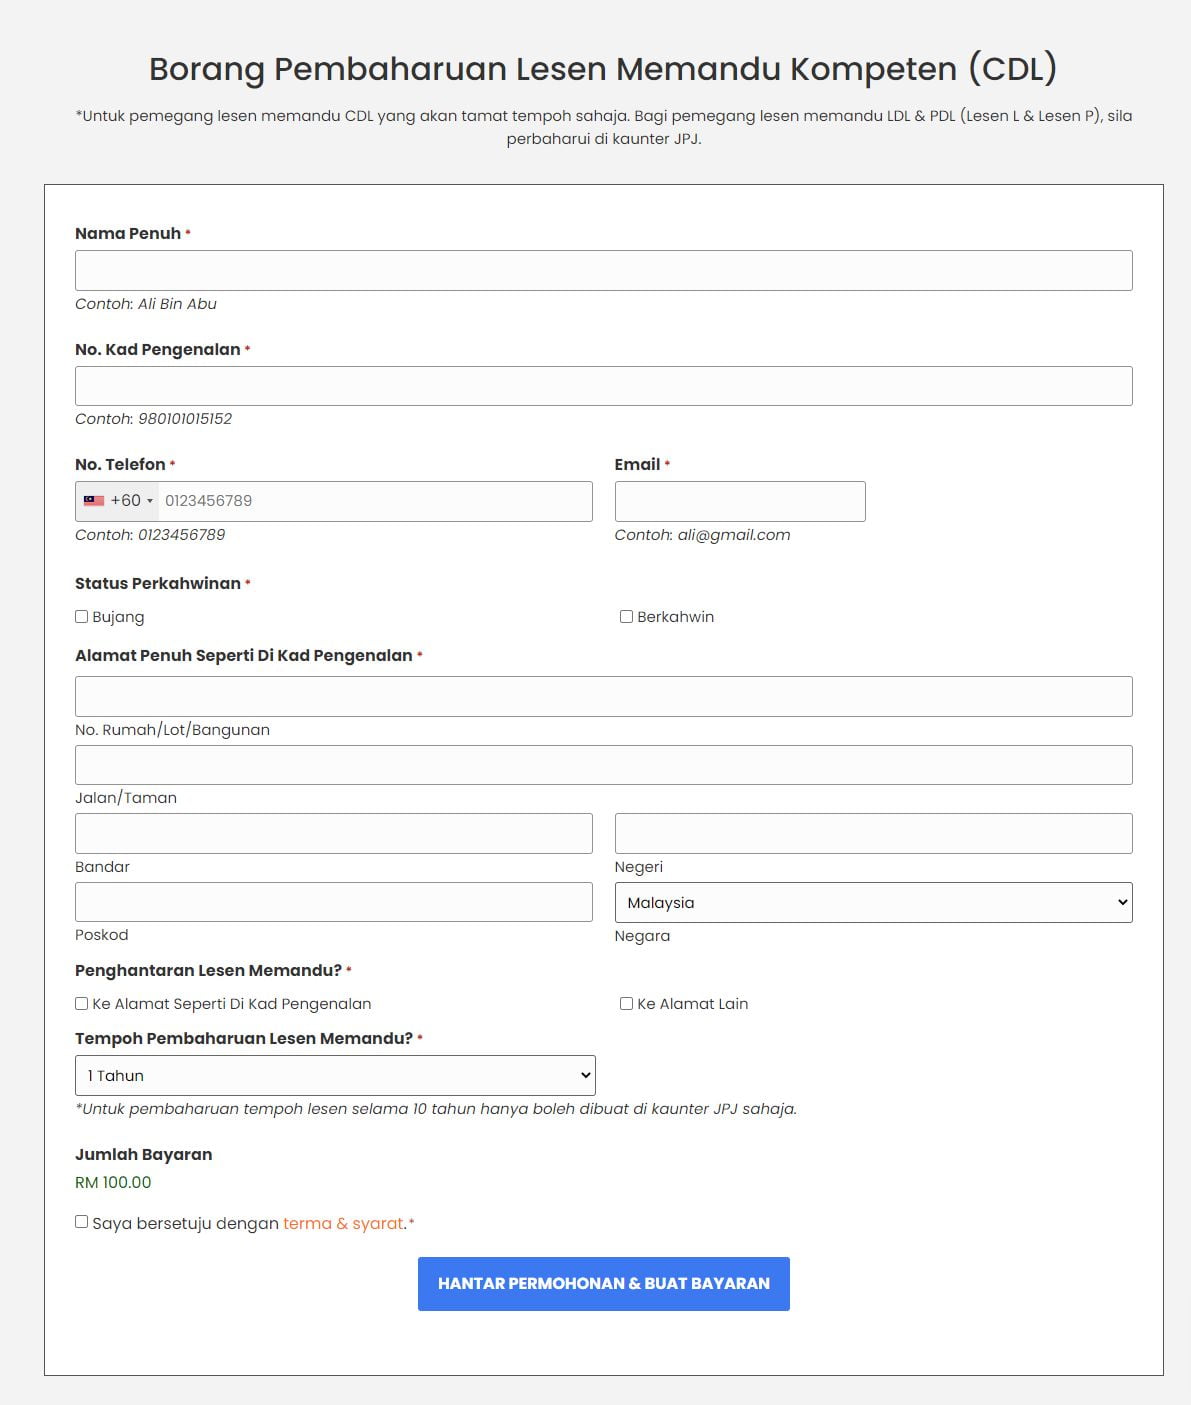
Task: Enable 'Ke Alamat Seperti Di Kad Pengenalan' delivery option
Action: [x=81, y=1003]
